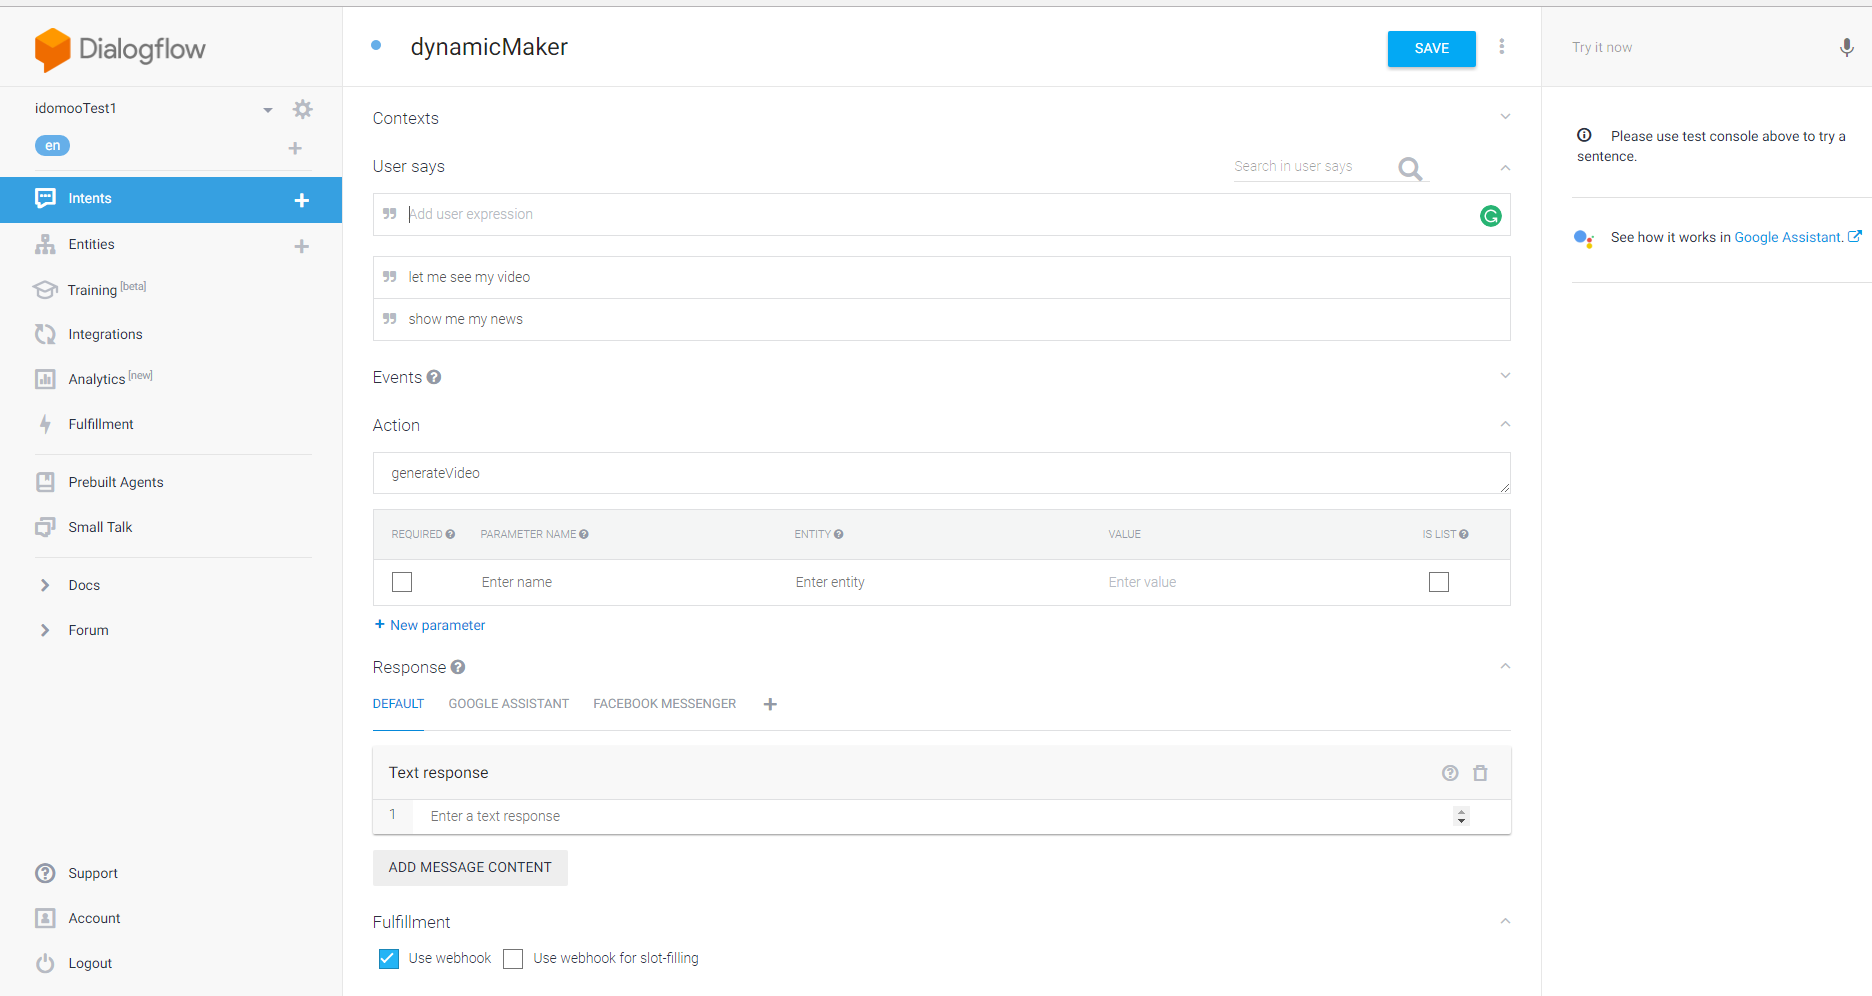Collapse the Response section
Screen dimensions: 1872x996
[x=1505, y=666]
